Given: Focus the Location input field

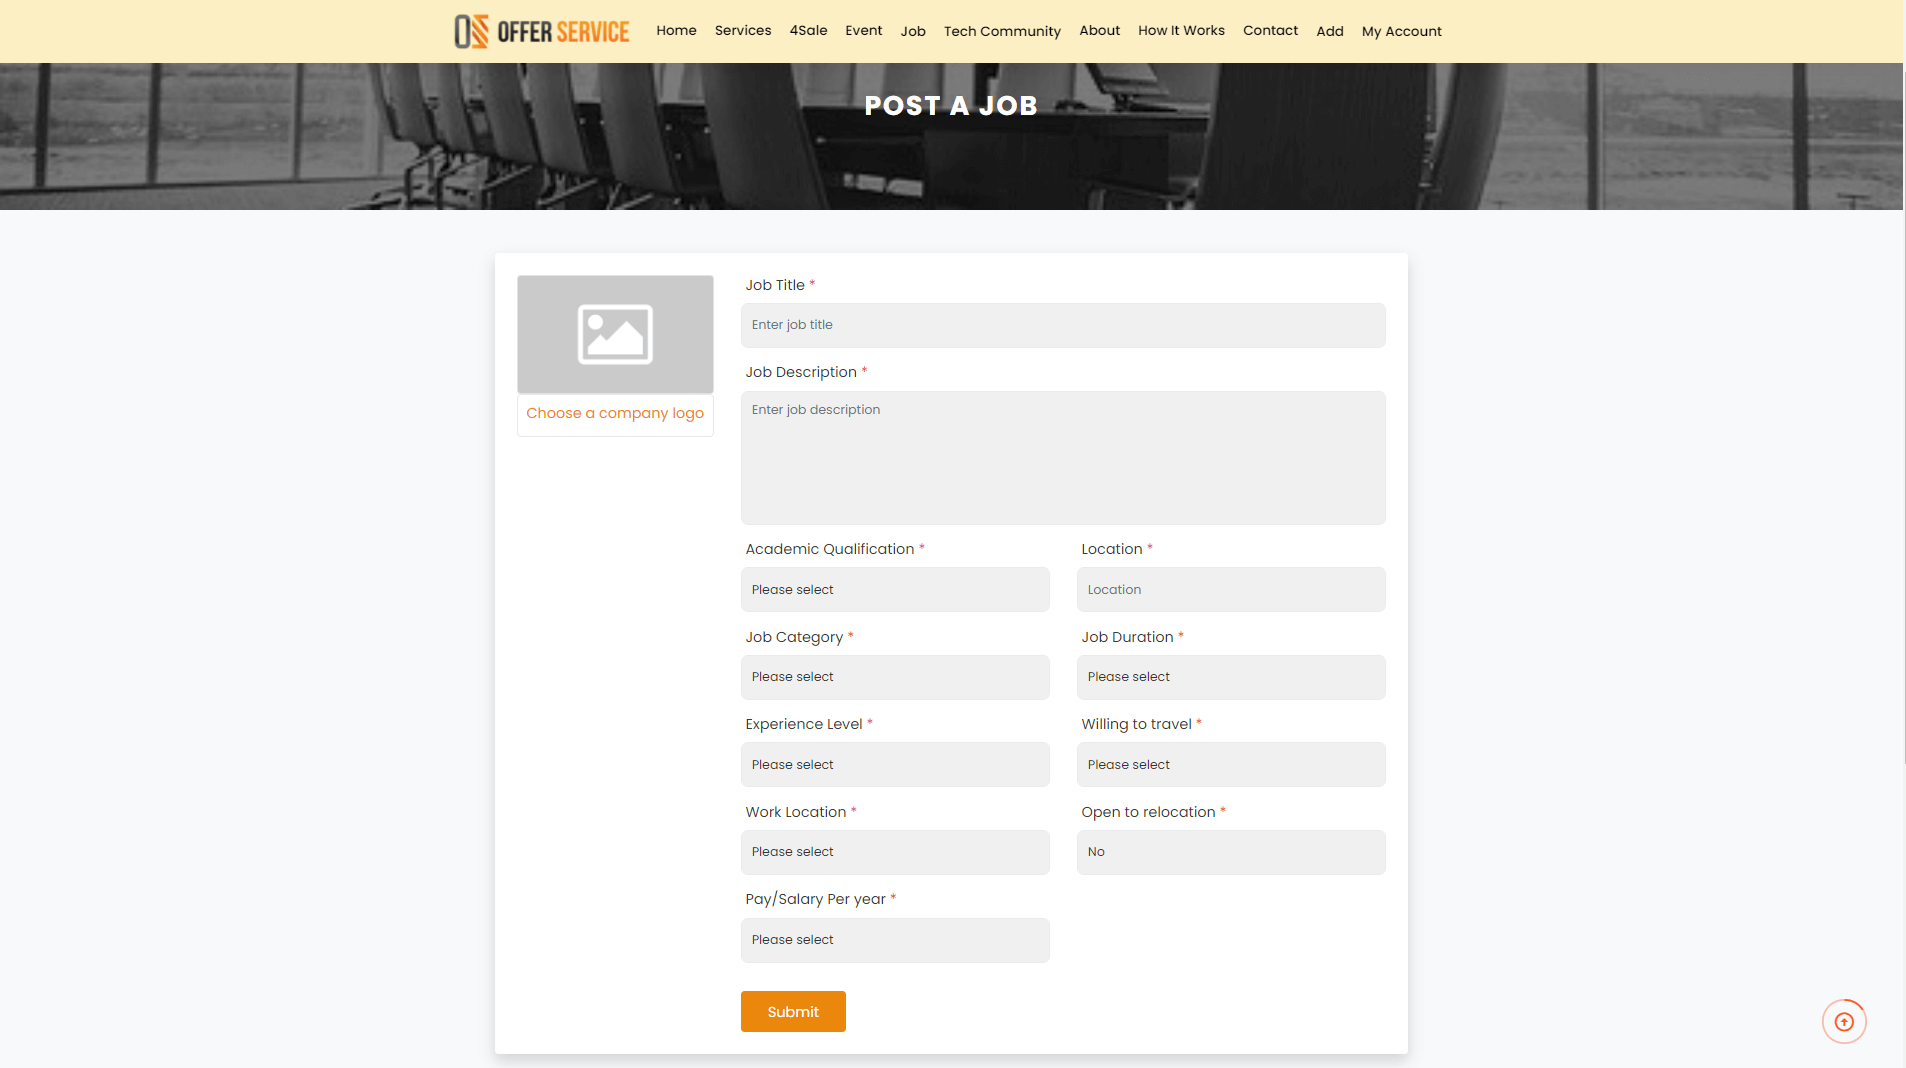Looking at the screenshot, I should coord(1231,590).
